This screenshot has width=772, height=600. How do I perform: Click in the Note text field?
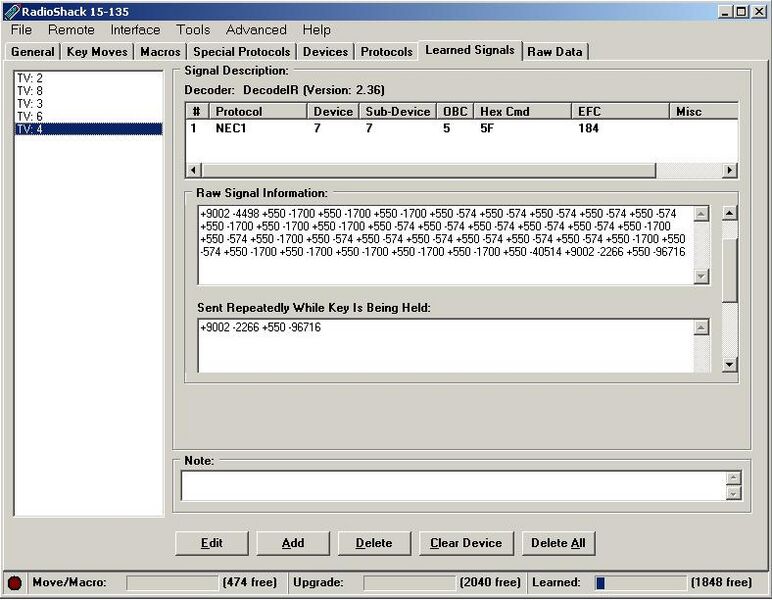453,486
